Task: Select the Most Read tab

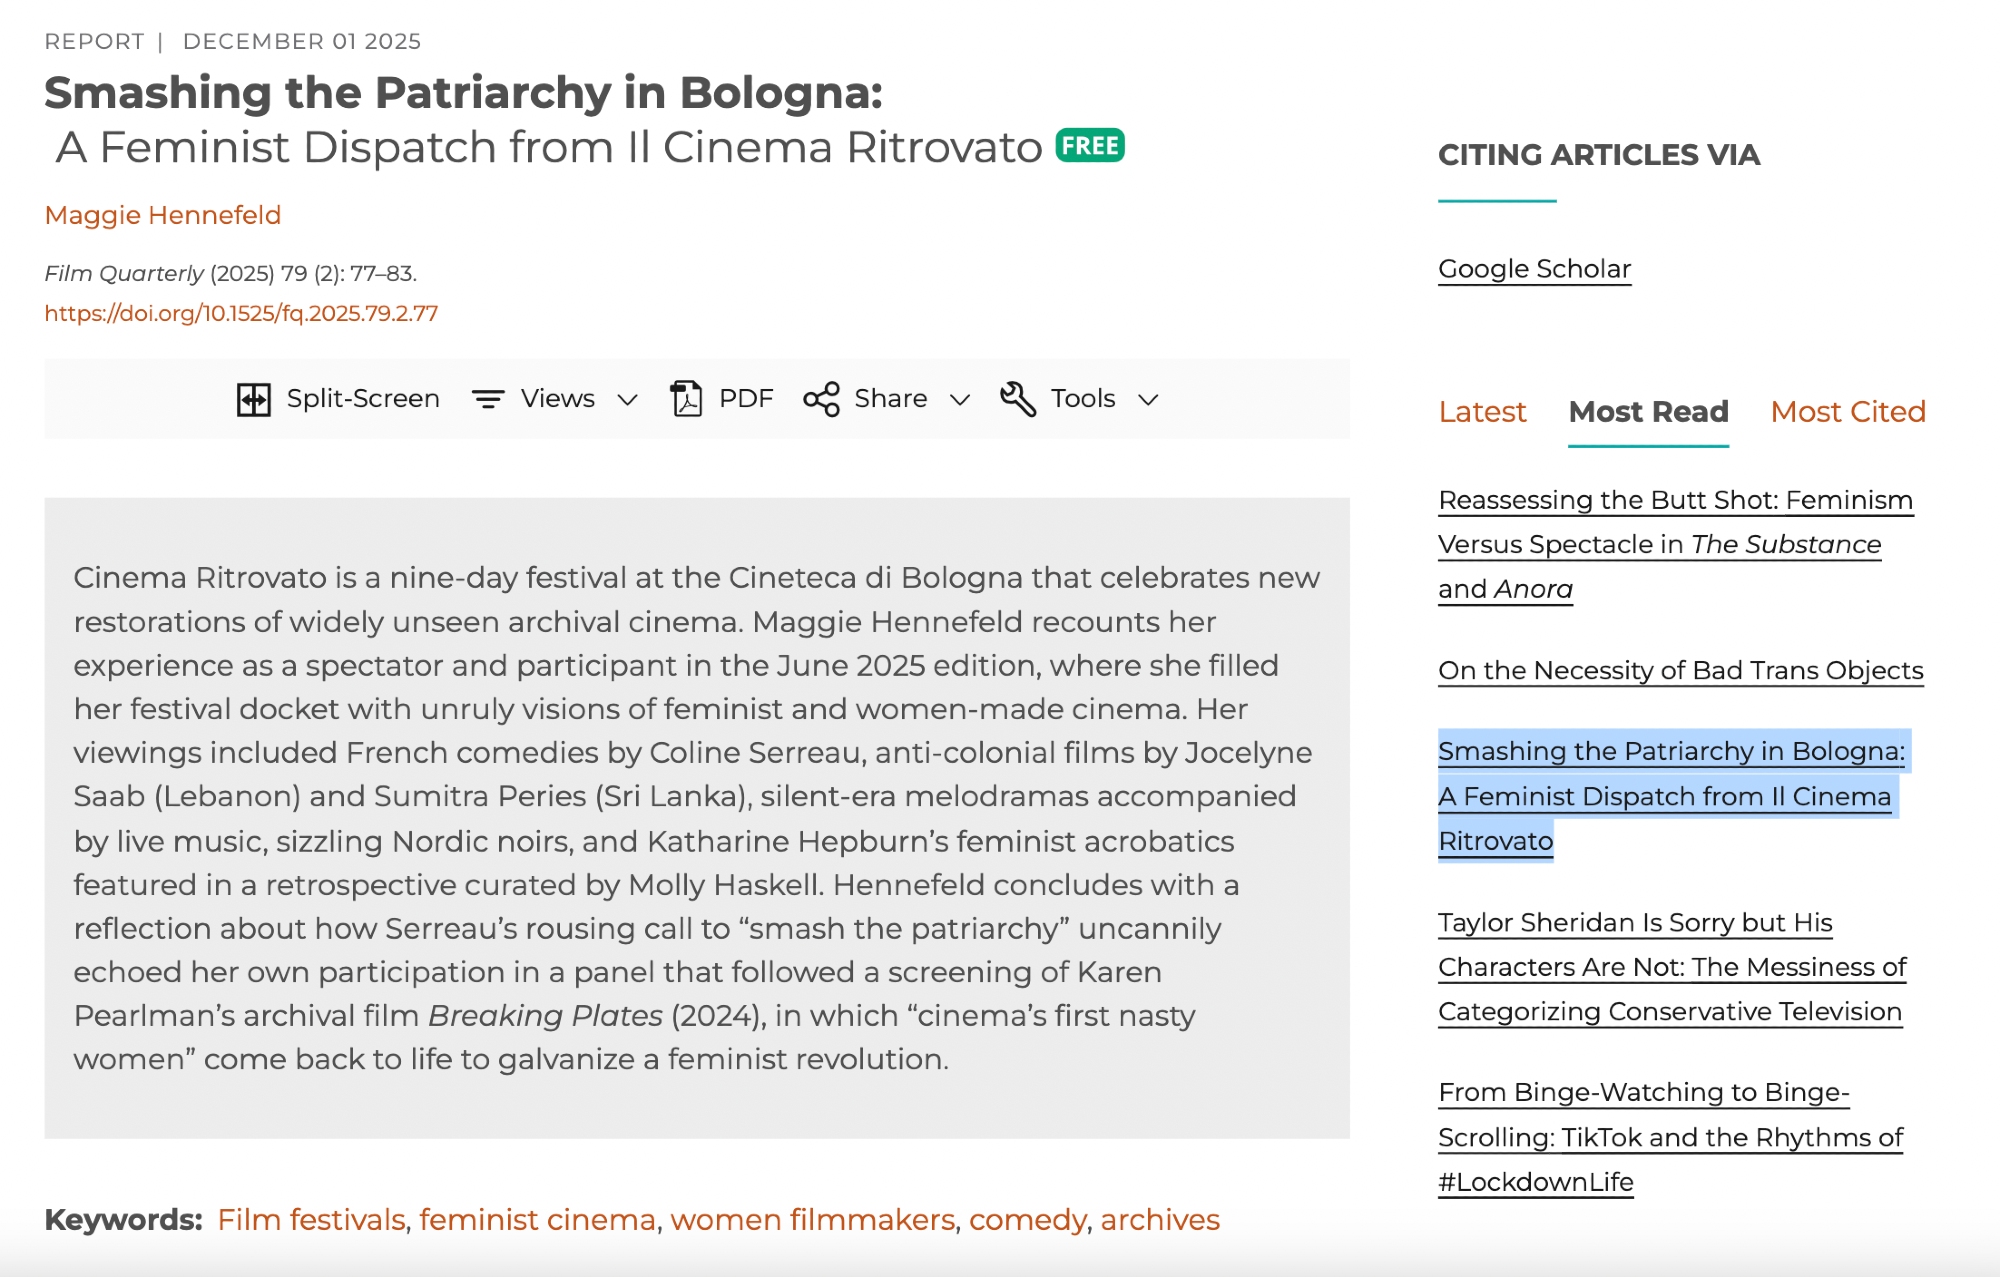Action: click(x=1648, y=412)
